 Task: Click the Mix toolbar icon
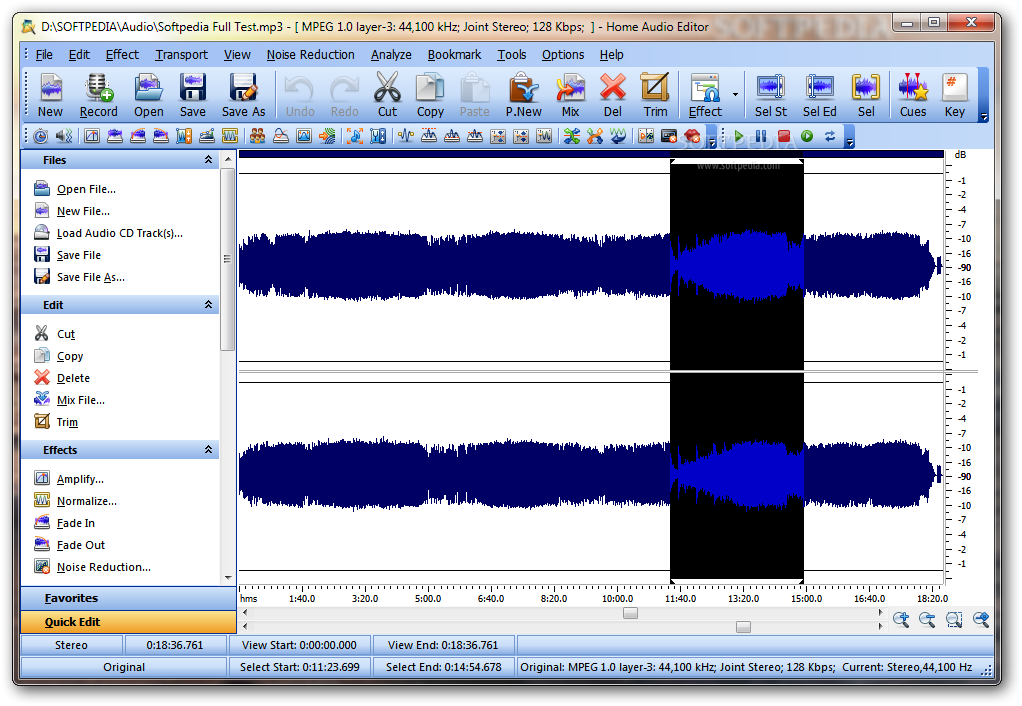(570, 95)
